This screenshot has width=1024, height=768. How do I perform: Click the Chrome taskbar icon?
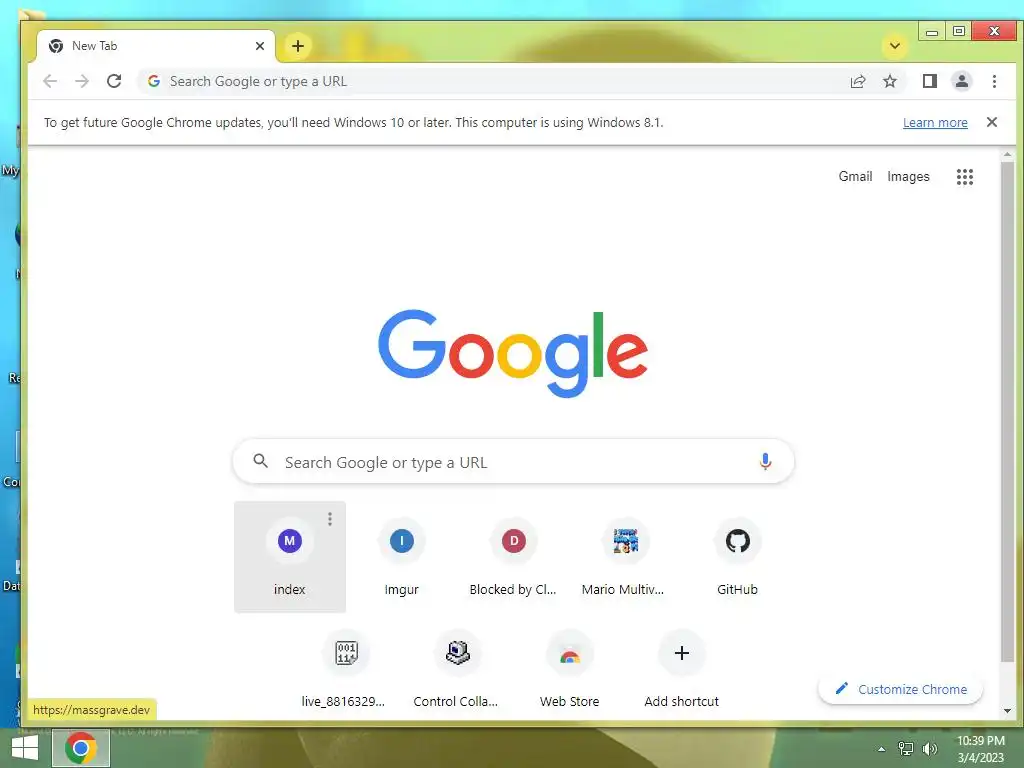click(80, 748)
